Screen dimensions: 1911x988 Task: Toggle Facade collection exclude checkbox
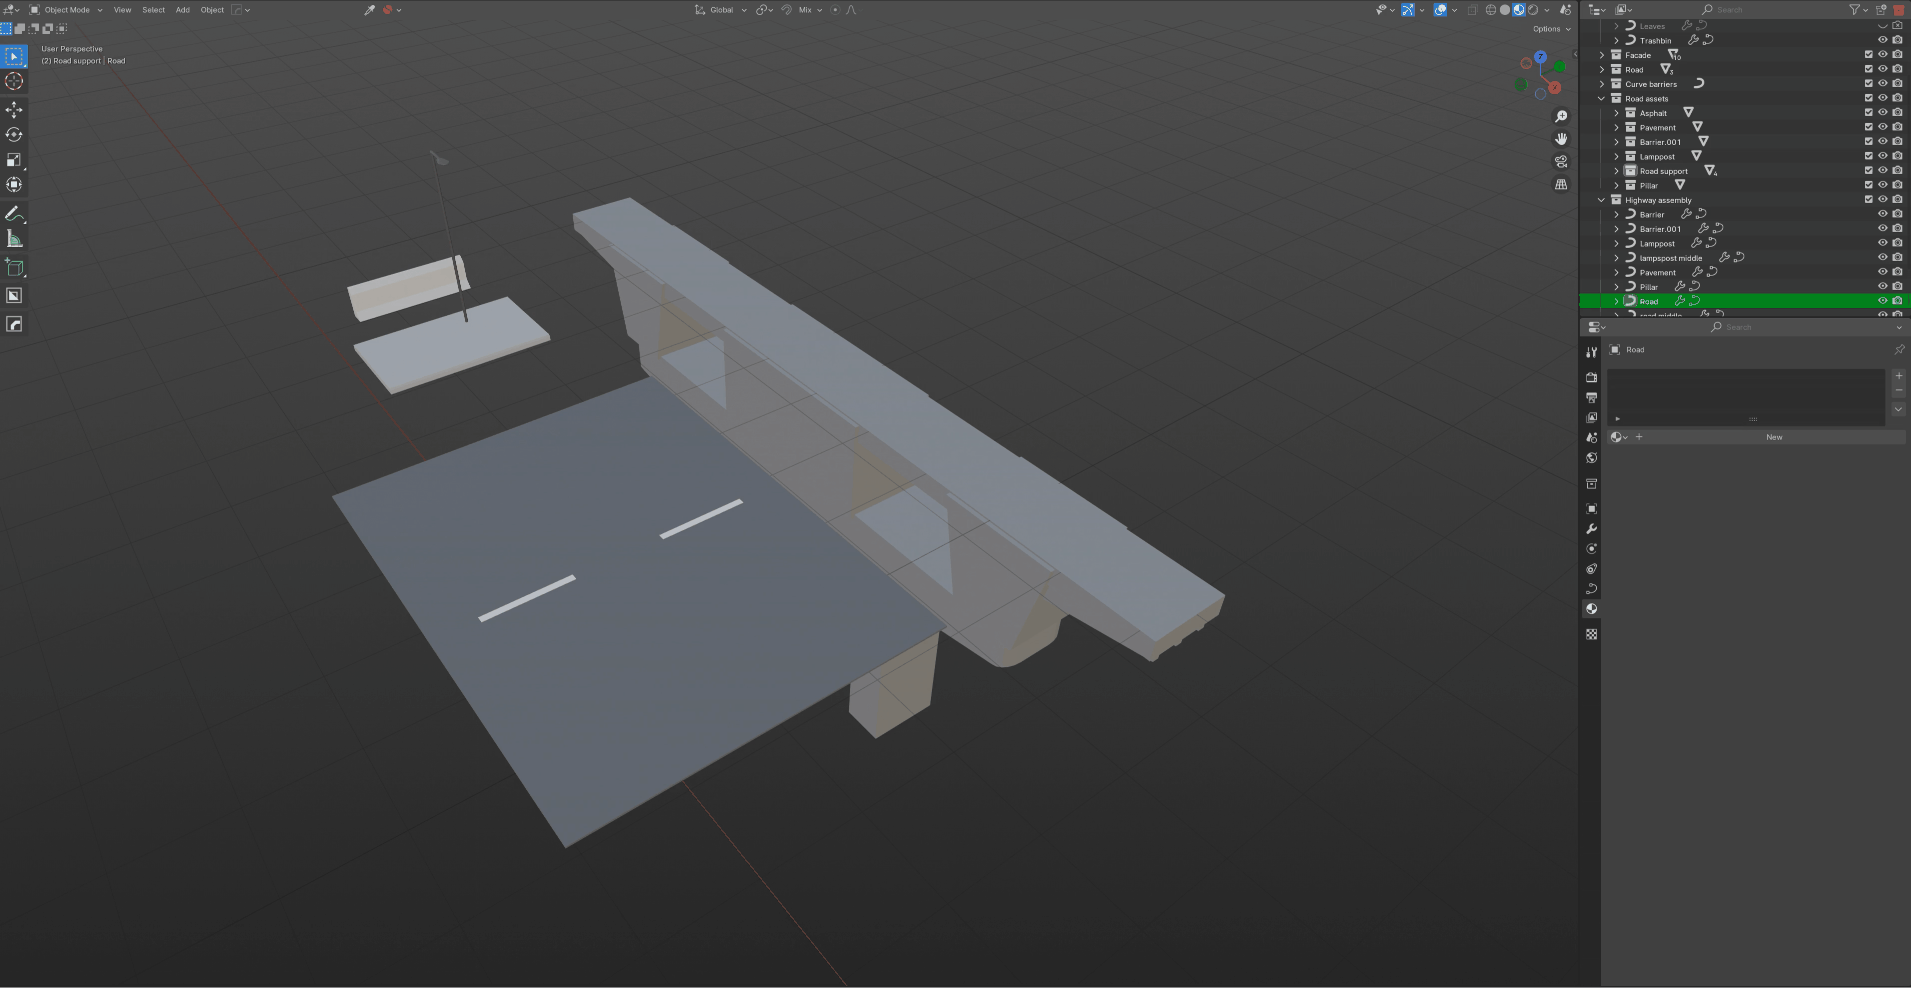pos(1868,55)
